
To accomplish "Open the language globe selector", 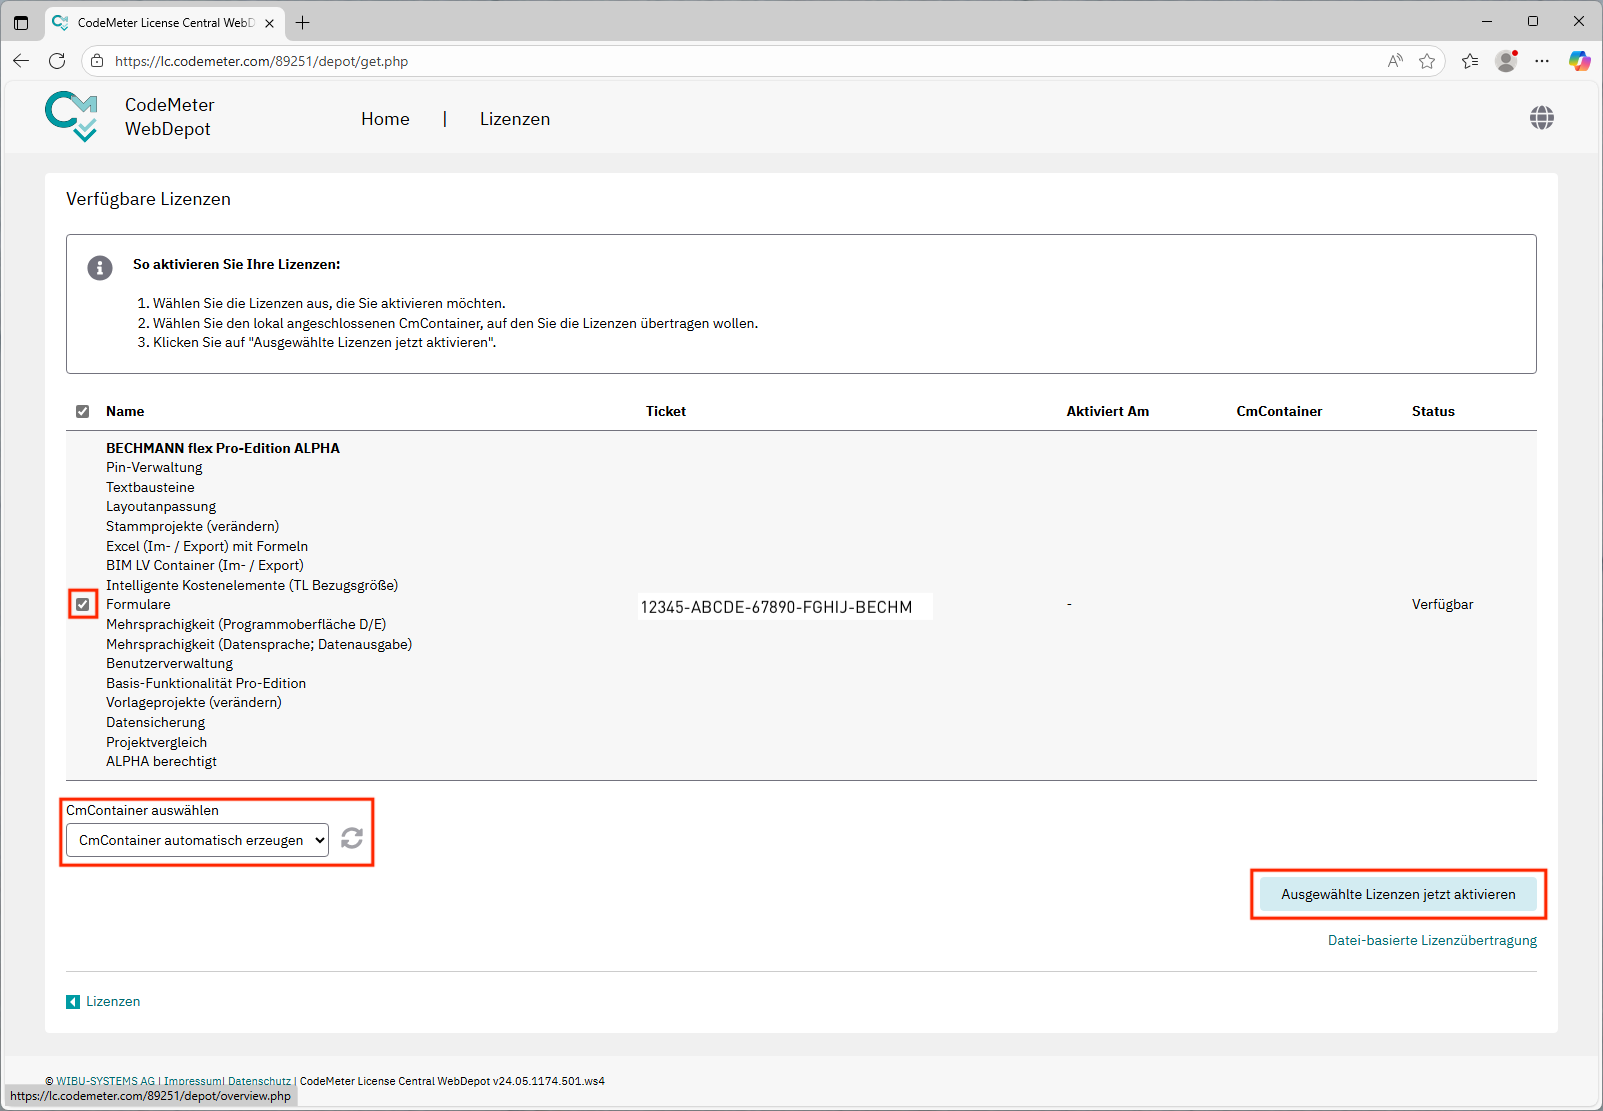I will [1541, 118].
